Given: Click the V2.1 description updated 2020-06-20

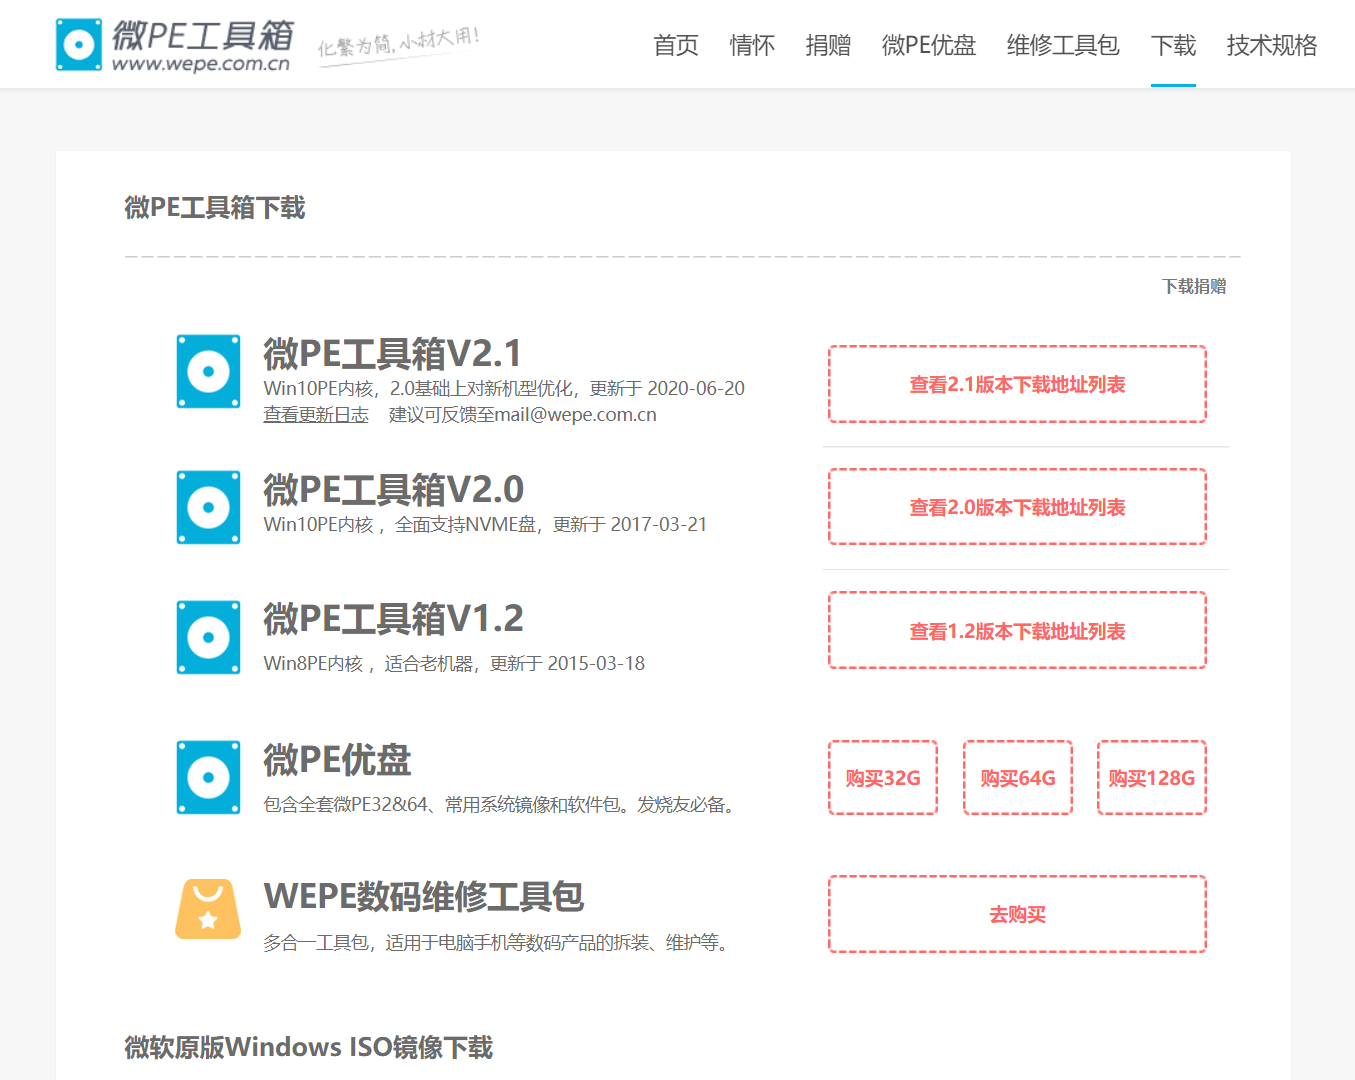Looking at the screenshot, I should tap(504, 388).
